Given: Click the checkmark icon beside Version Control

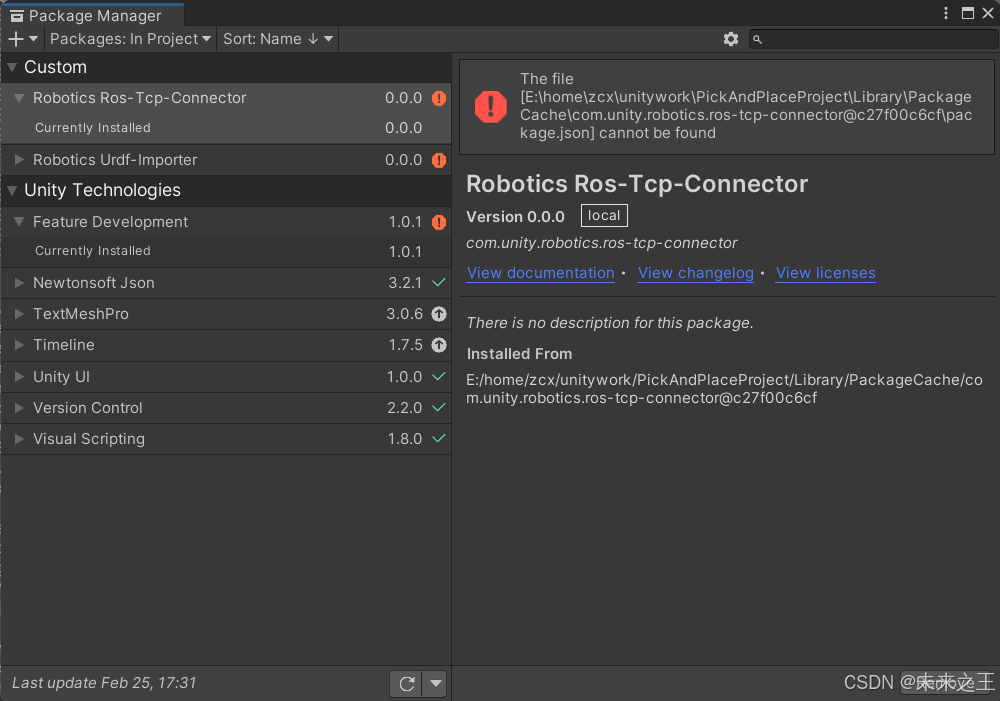Looking at the screenshot, I should click(439, 408).
